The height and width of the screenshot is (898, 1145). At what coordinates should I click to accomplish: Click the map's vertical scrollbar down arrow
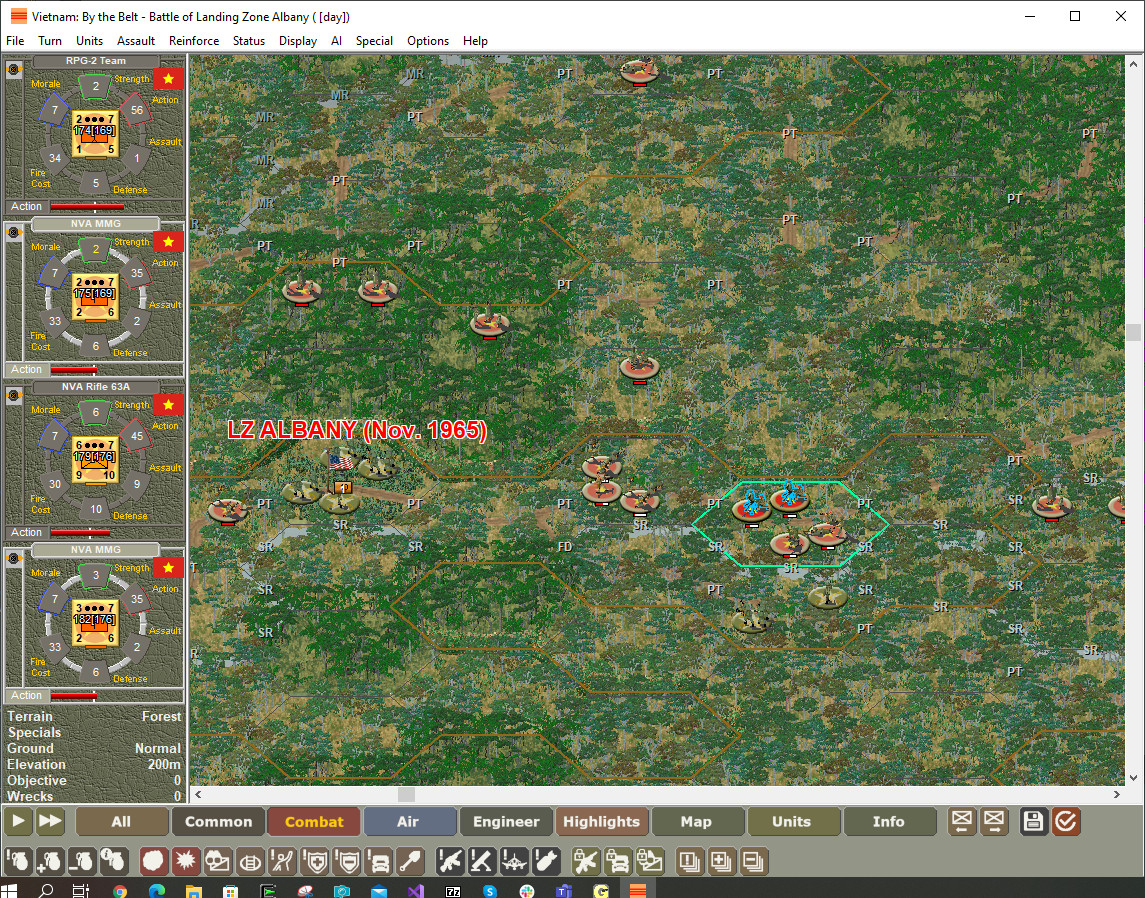tap(1133, 778)
